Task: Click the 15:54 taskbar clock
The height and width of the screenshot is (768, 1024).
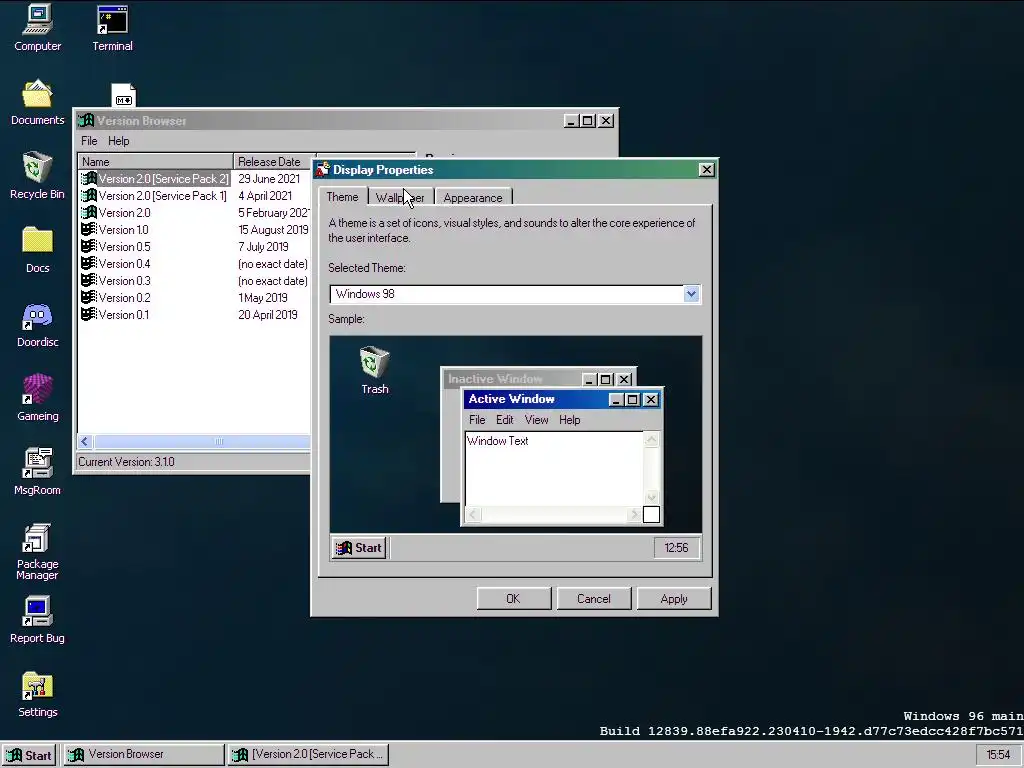Action: click(999, 755)
